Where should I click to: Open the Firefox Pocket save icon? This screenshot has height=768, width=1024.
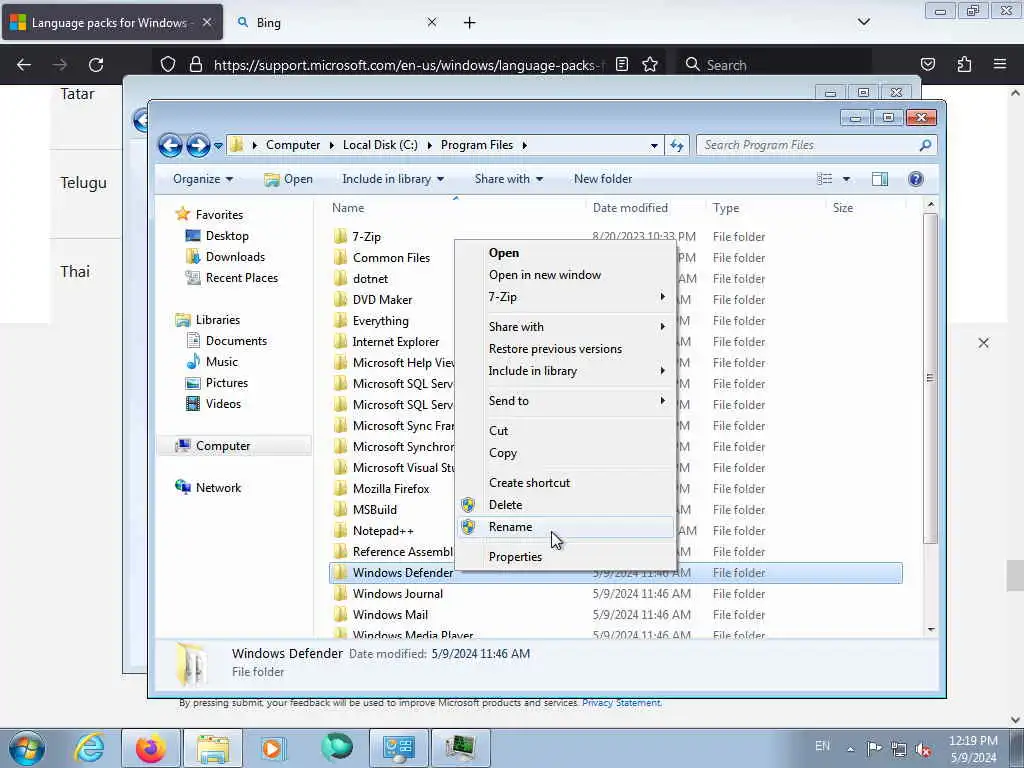click(x=928, y=65)
